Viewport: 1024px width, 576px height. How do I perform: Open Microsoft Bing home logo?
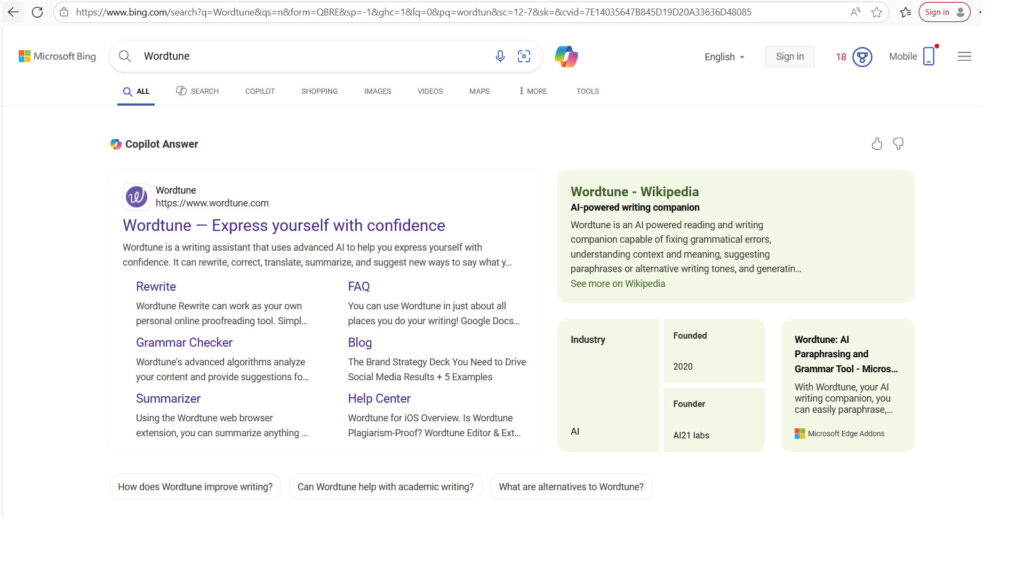coord(57,56)
